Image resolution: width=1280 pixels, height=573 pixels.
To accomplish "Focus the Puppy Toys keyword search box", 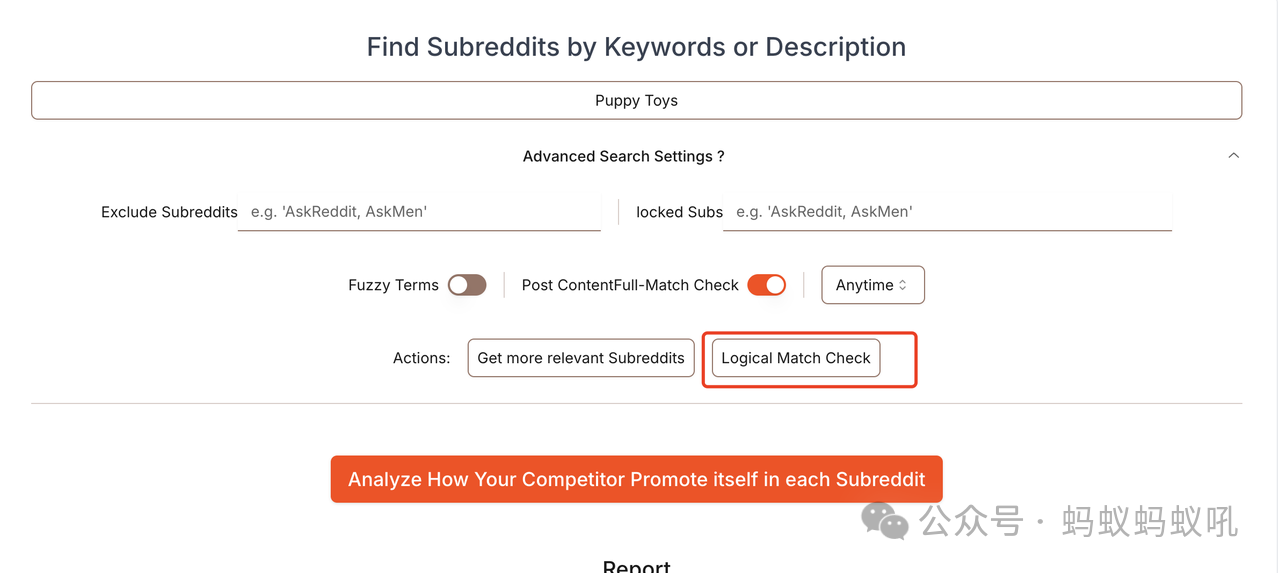I will [x=636, y=101].
